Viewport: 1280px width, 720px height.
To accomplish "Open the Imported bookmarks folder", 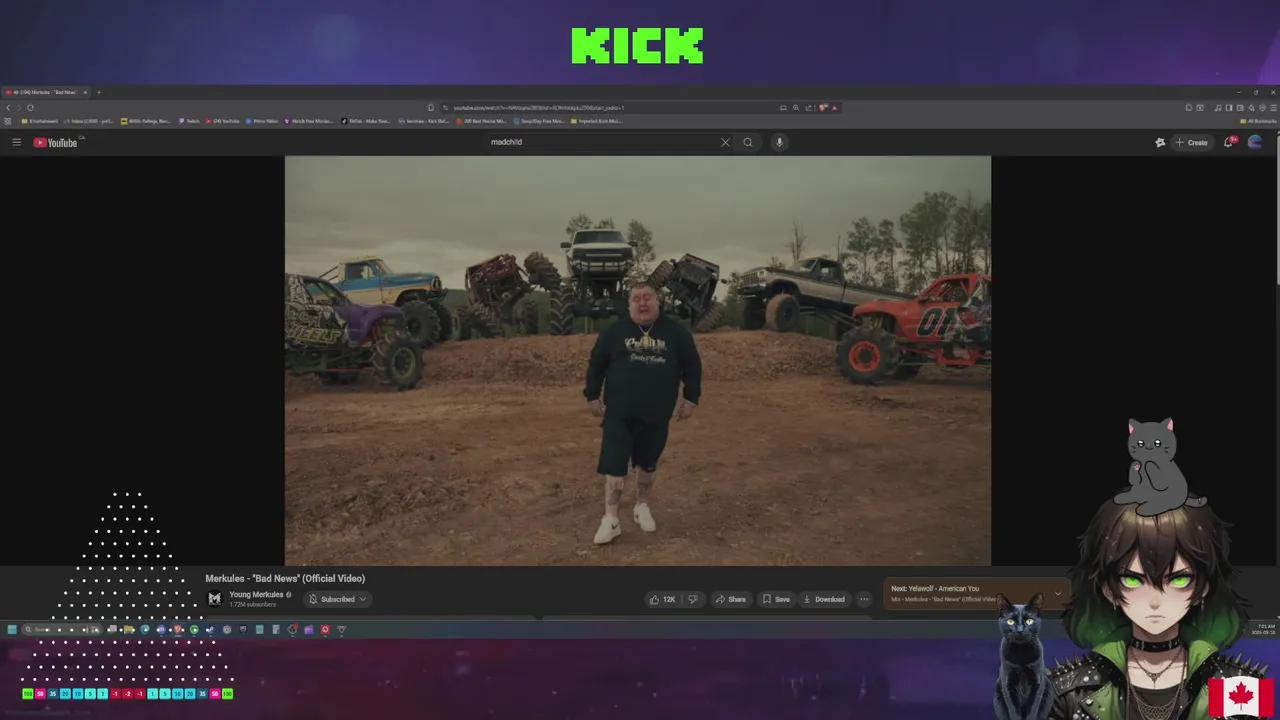I will coord(596,121).
